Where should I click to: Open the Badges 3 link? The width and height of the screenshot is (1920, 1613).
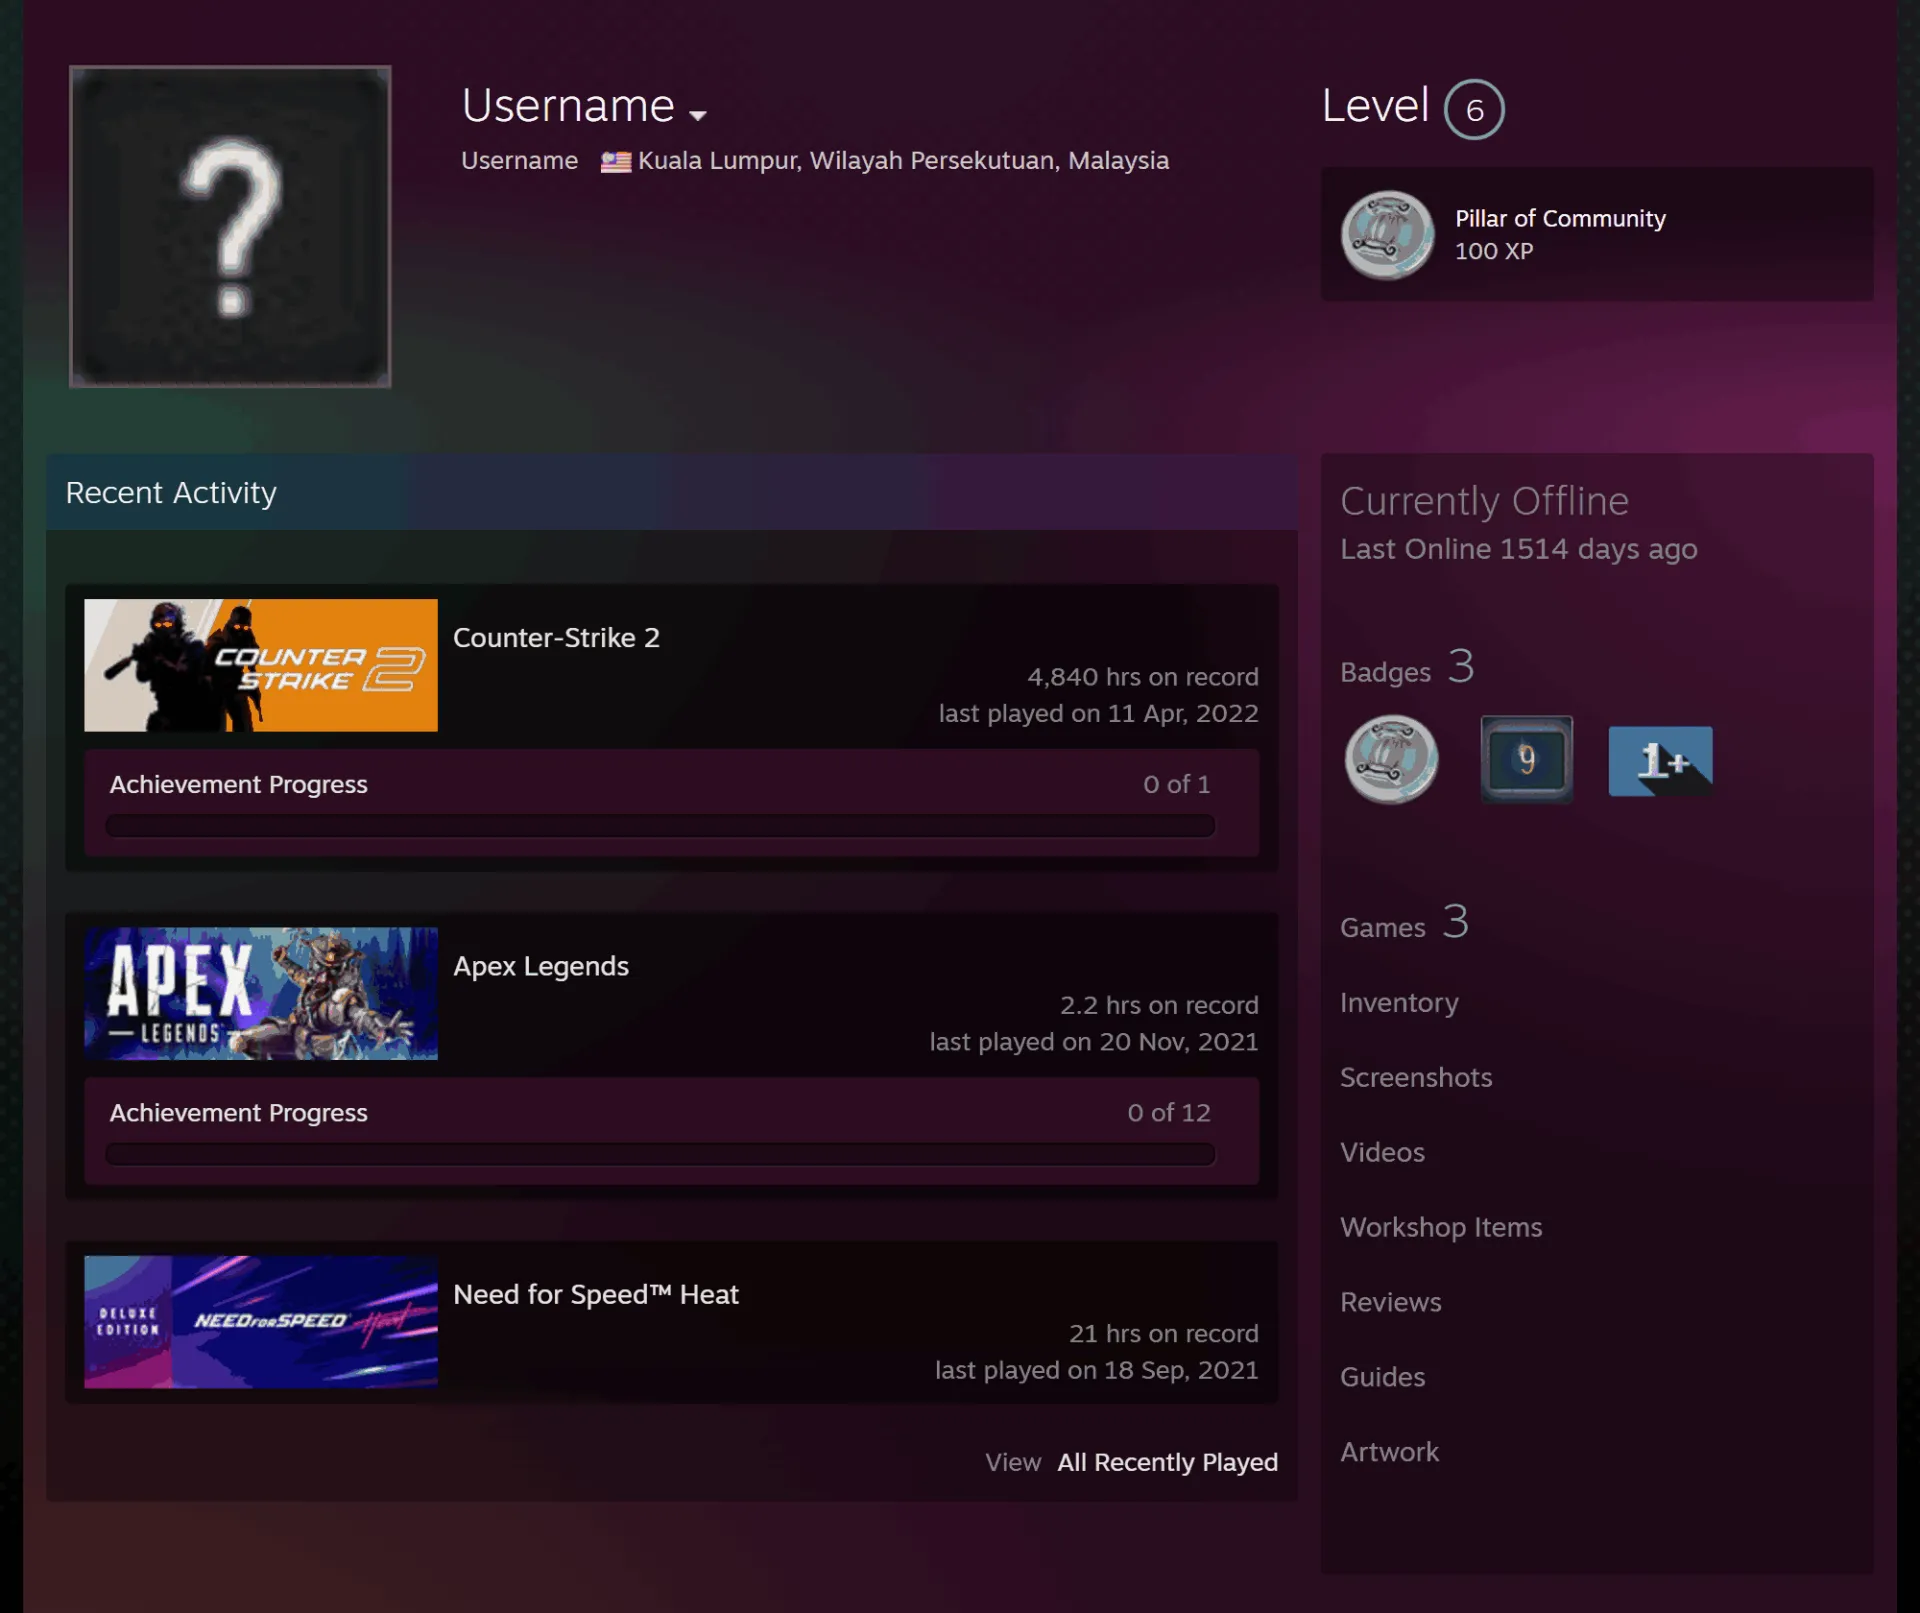click(1407, 668)
